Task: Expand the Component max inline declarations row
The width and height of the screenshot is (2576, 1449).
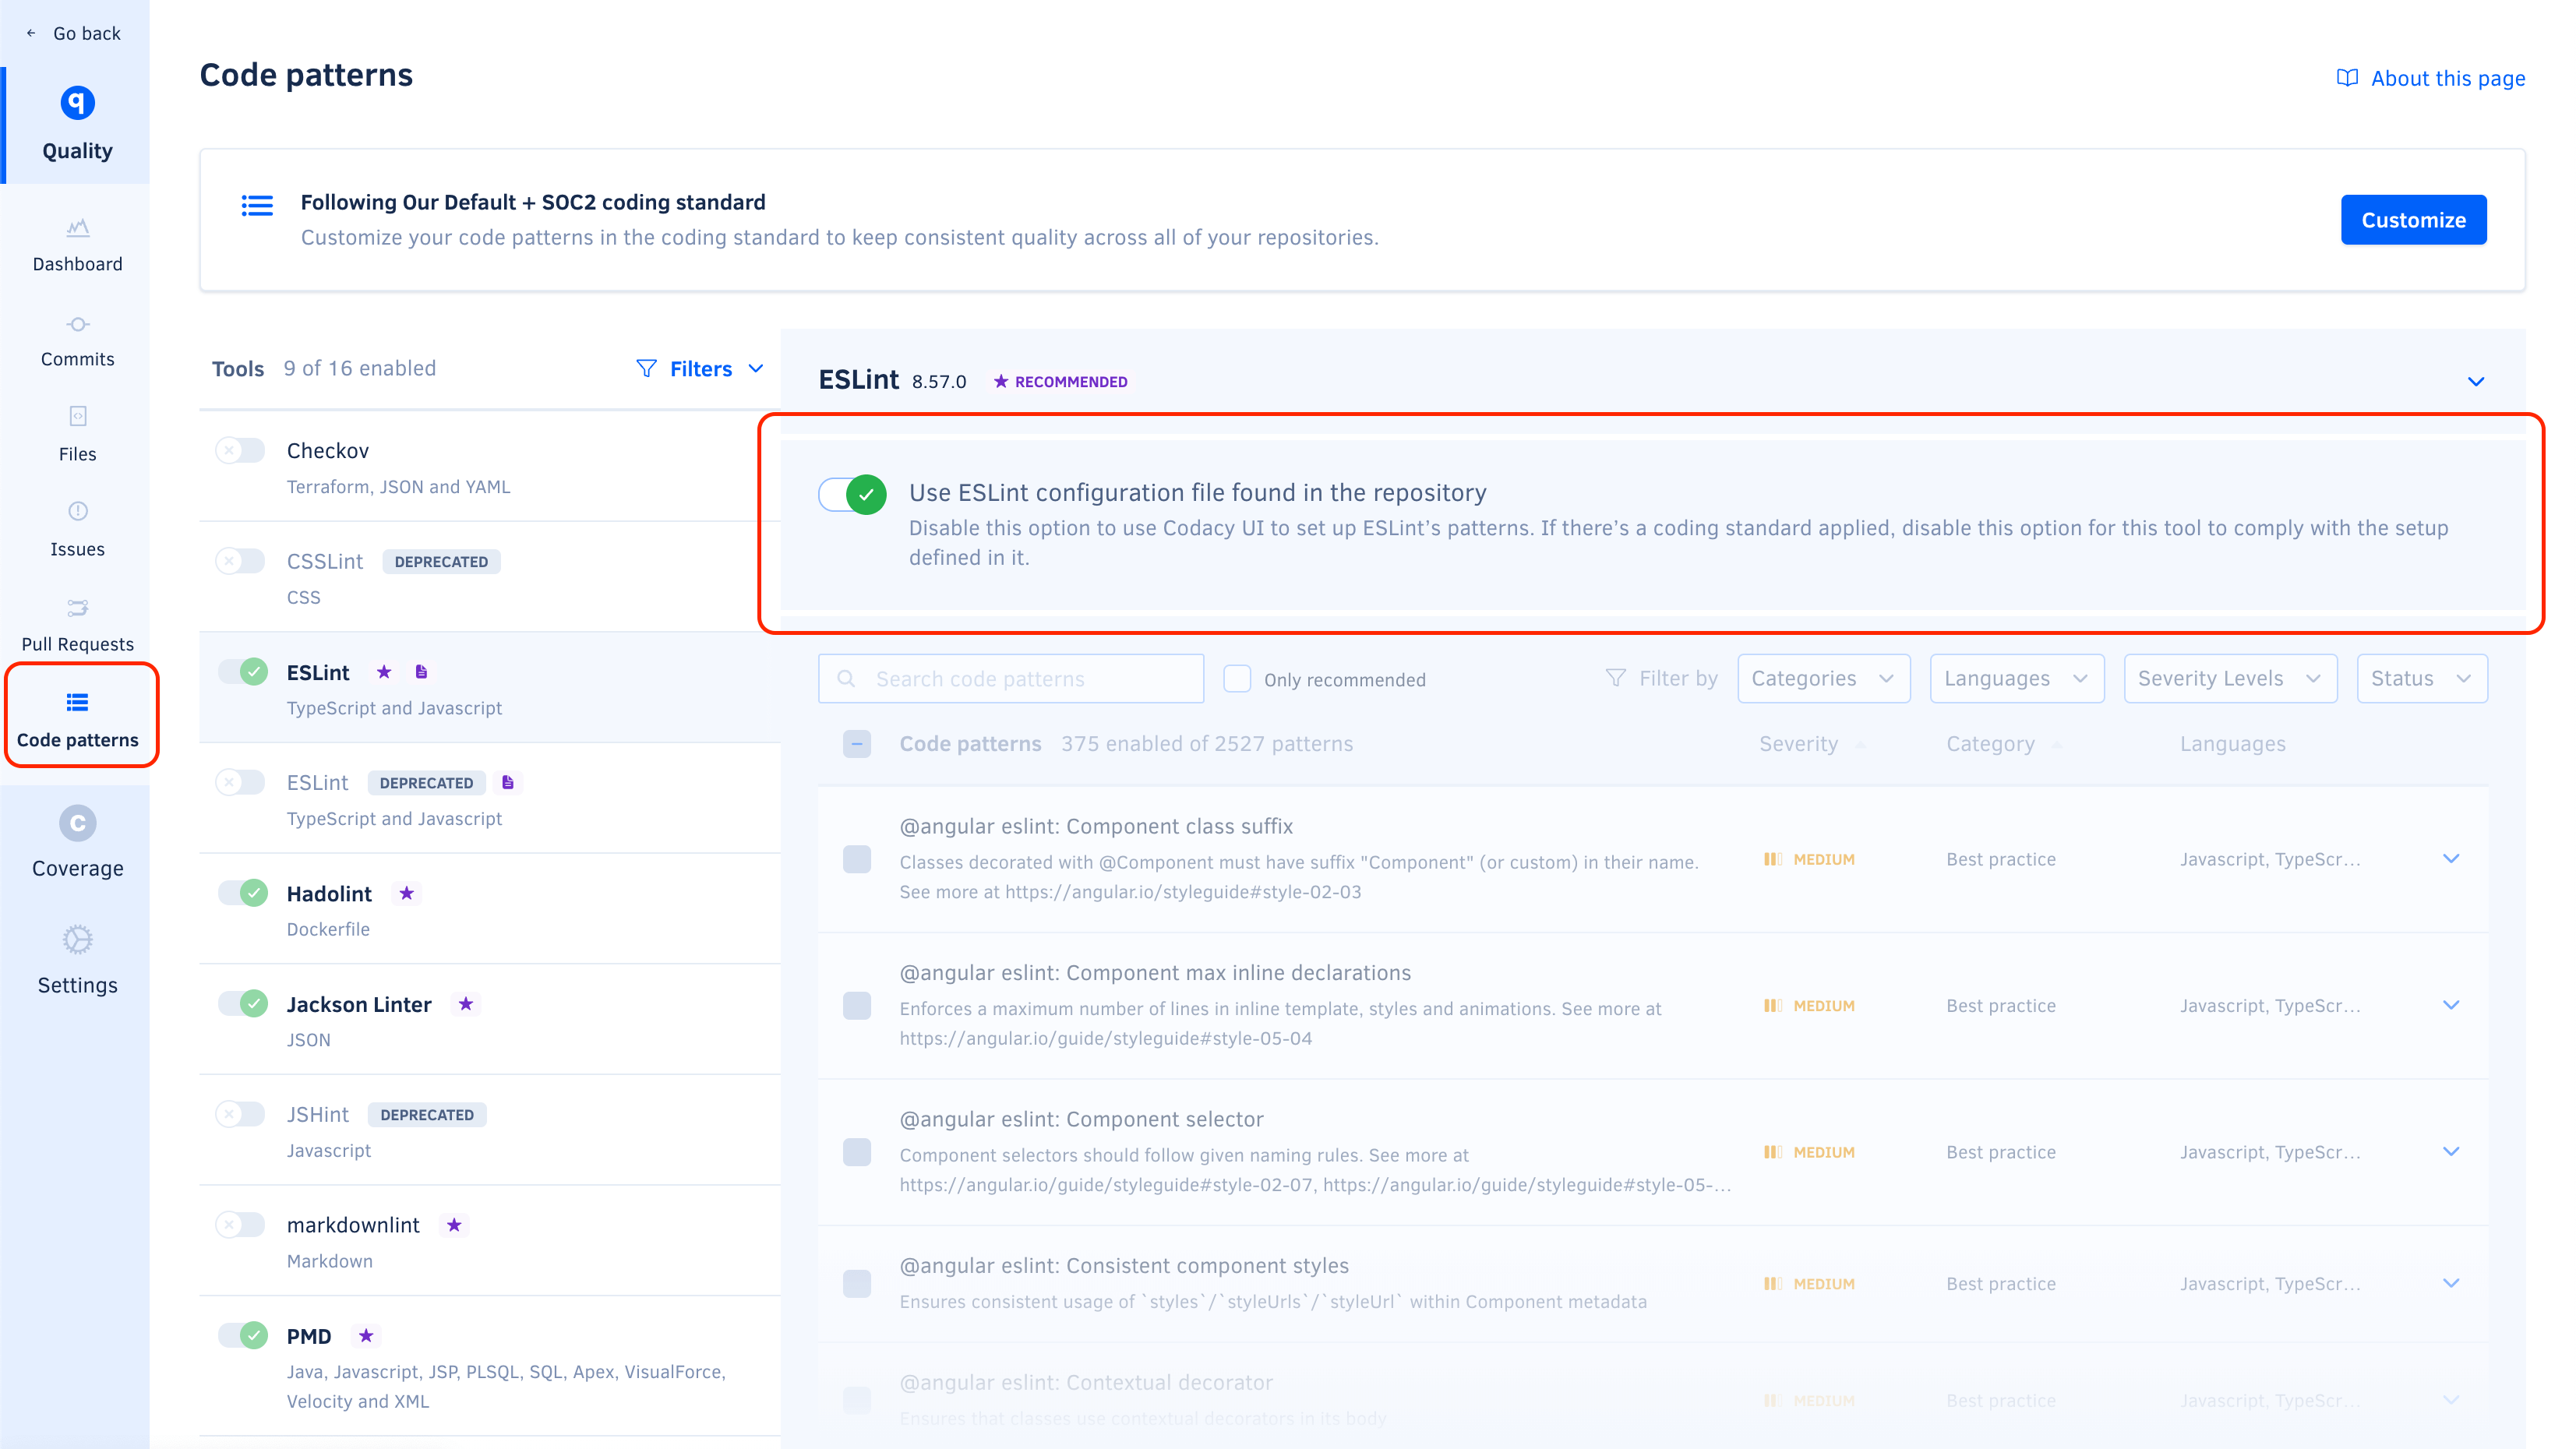Action: (2451, 1005)
